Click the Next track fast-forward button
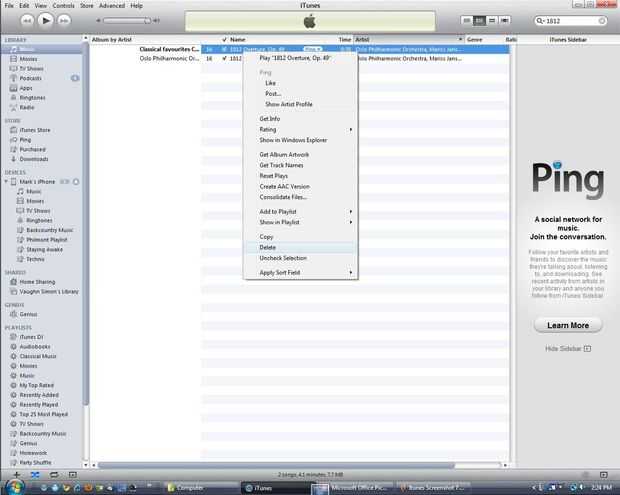This screenshot has width=620, height=495. coord(64,21)
